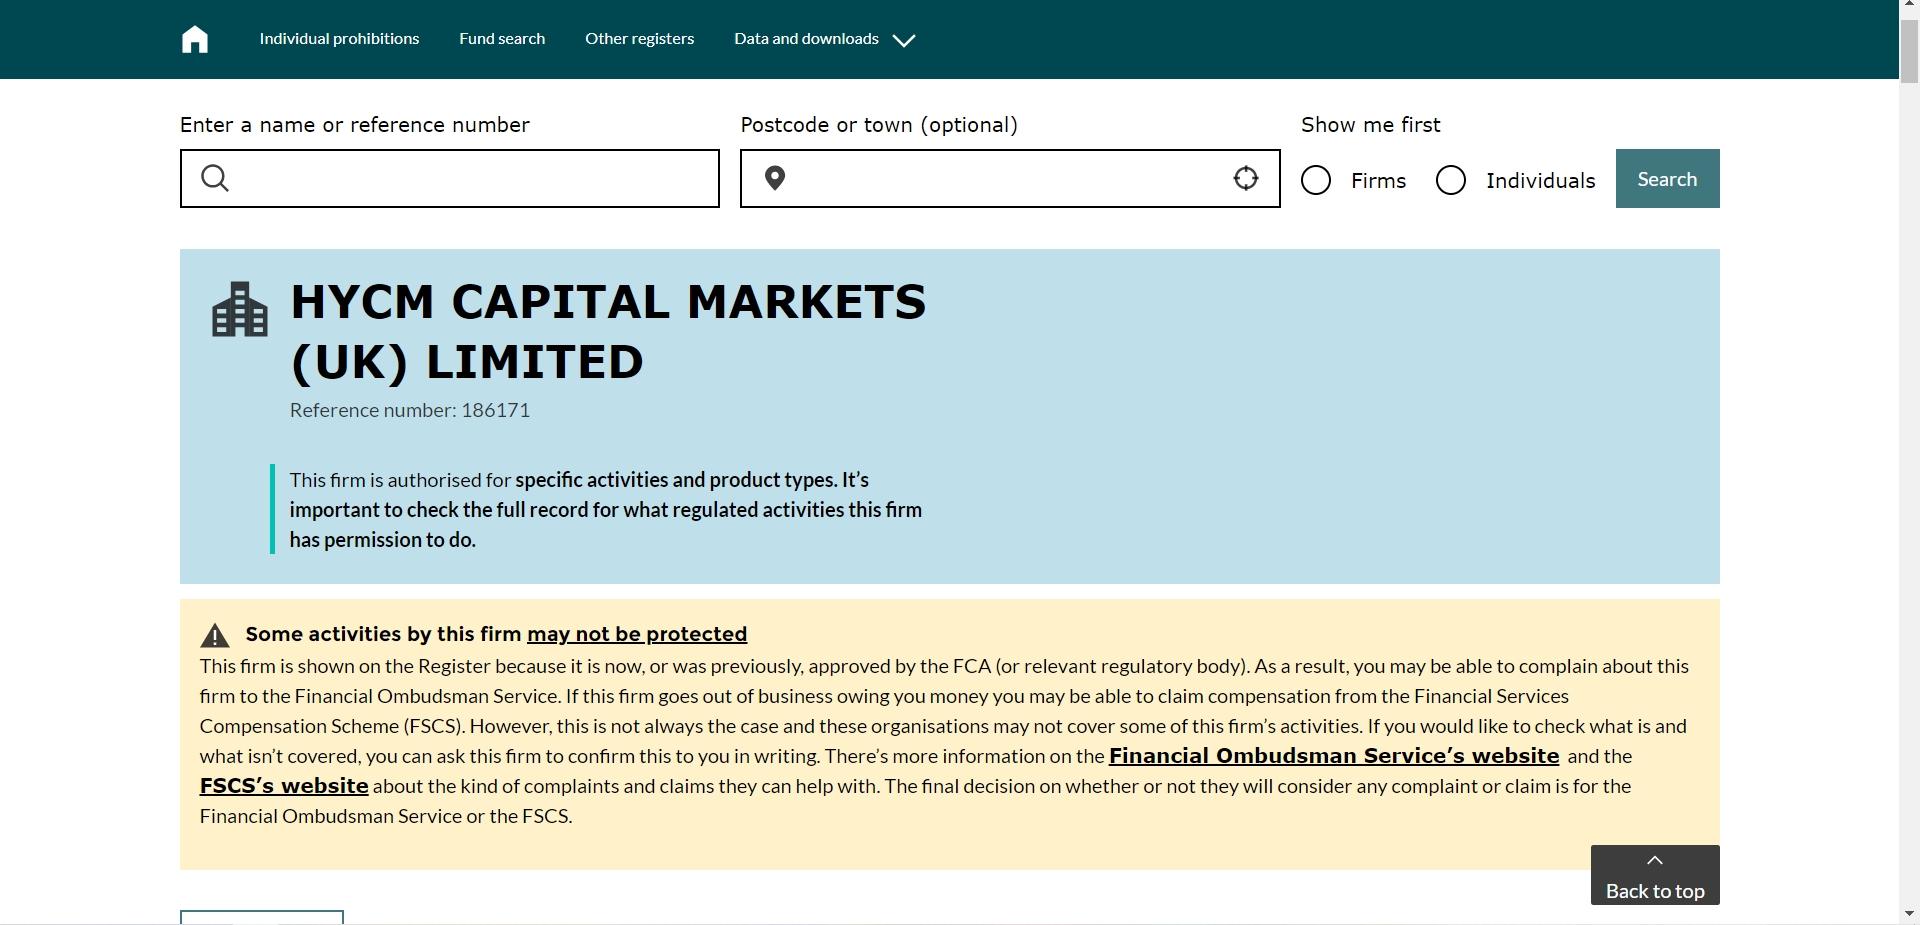Open 'may not be protected' link
The width and height of the screenshot is (1920, 925).
[637, 634]
